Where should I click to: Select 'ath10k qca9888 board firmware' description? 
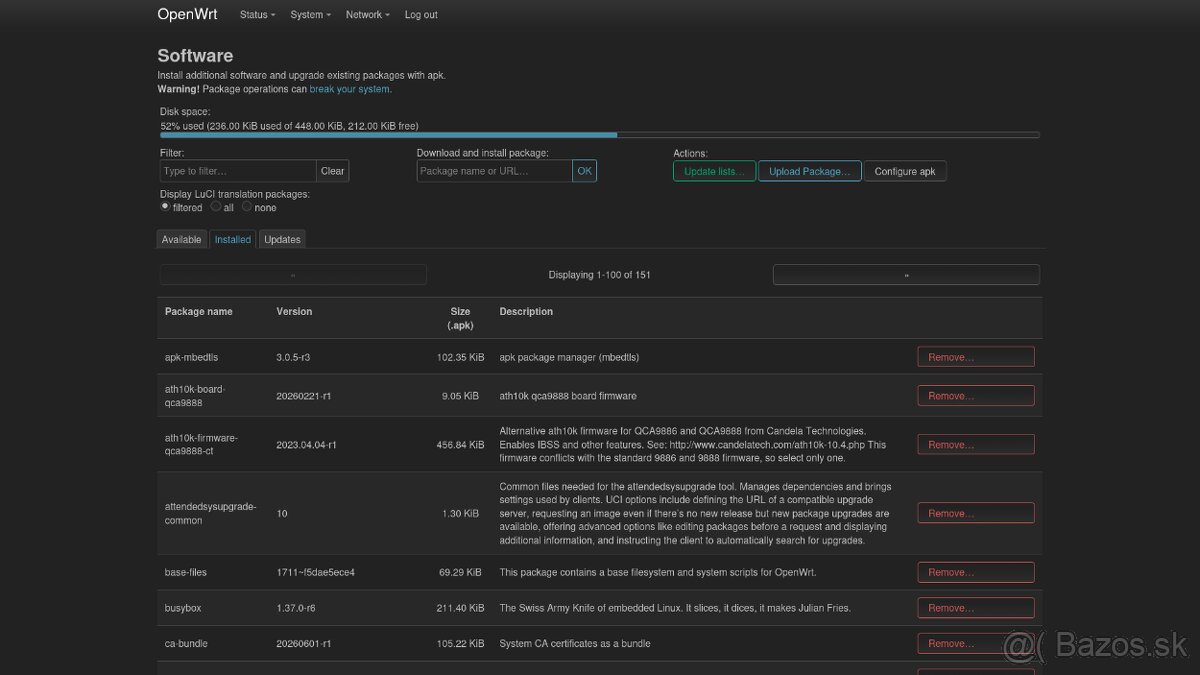[x=568, y=396]
